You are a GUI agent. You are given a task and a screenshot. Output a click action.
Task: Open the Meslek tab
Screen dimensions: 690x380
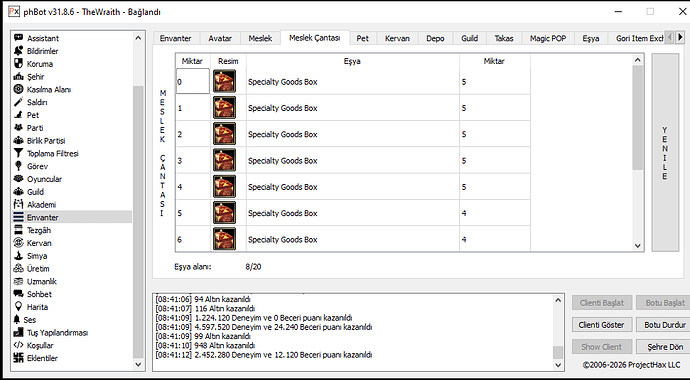coord(260,38)
